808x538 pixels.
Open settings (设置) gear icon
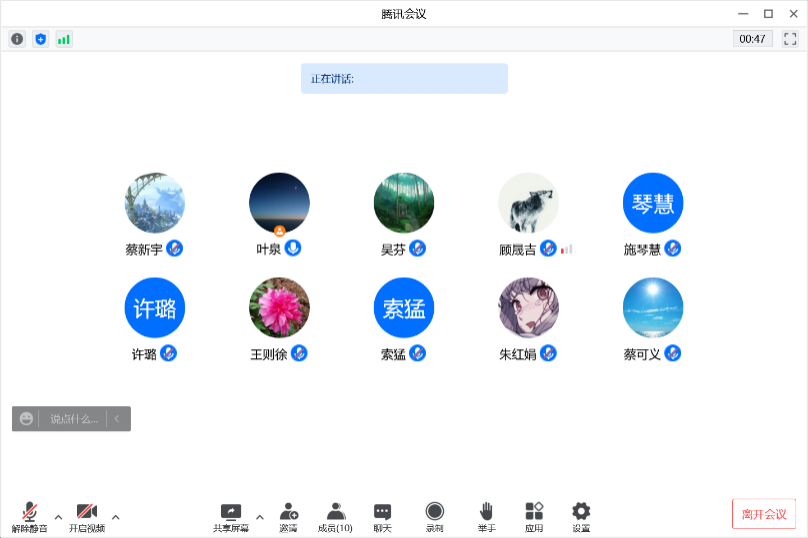(x=581, y=516)
